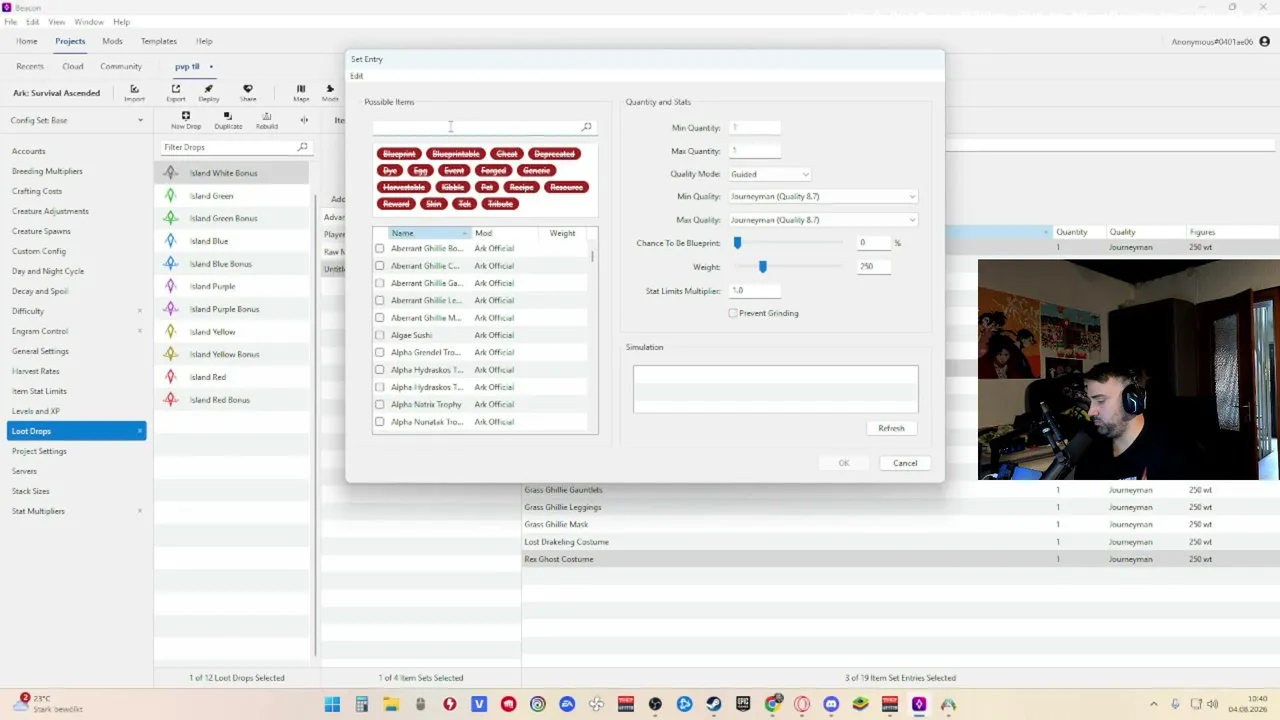Check the Aberrant Ghillie Le... item
The height and width of the screenshot is (720, 1280).
click(x=379, y=300)
